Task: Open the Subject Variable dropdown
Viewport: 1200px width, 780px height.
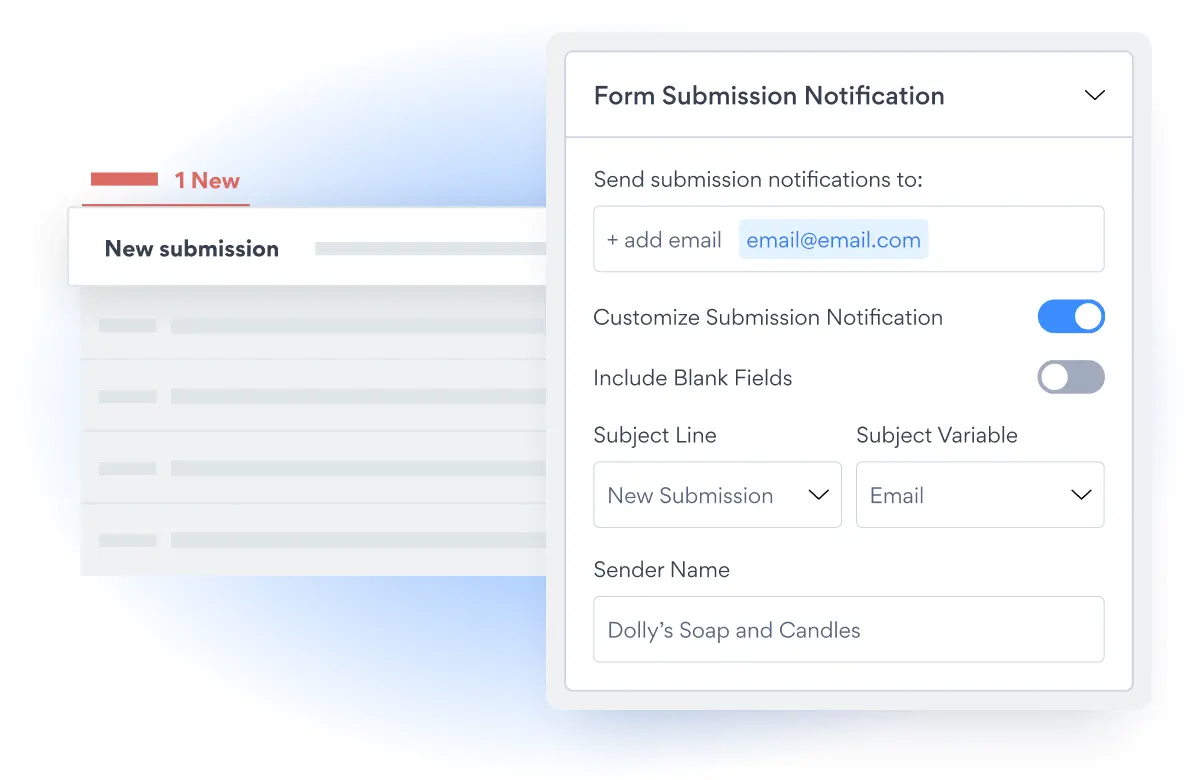Action: point(979,495)
